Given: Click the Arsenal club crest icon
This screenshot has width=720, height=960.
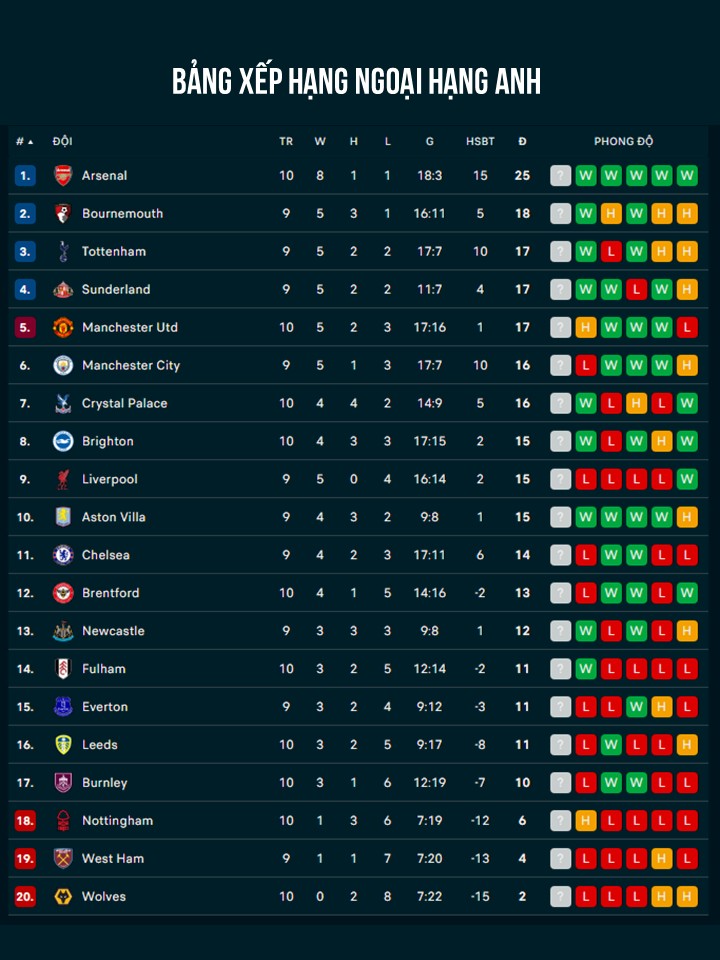Looking at the screenshot, I should tap(63, 176).
